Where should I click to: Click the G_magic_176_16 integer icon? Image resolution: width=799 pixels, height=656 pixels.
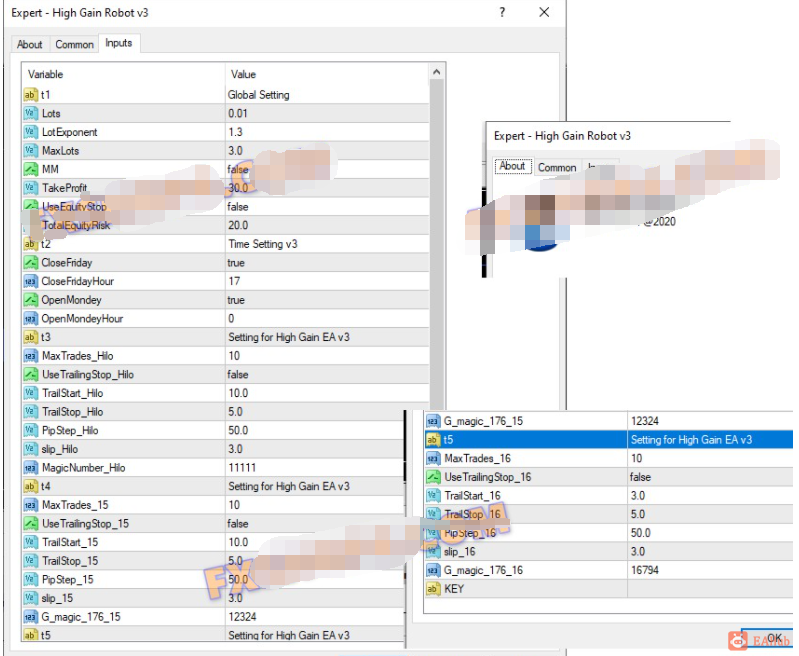(x=433, y=570)
